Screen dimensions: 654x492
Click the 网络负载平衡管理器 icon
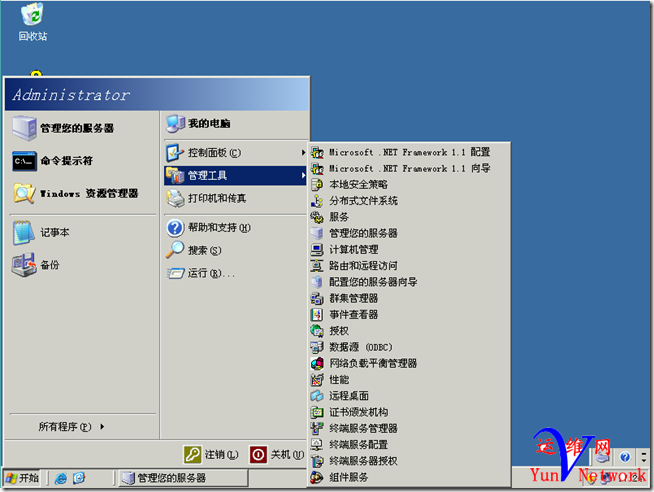[317, 363]
